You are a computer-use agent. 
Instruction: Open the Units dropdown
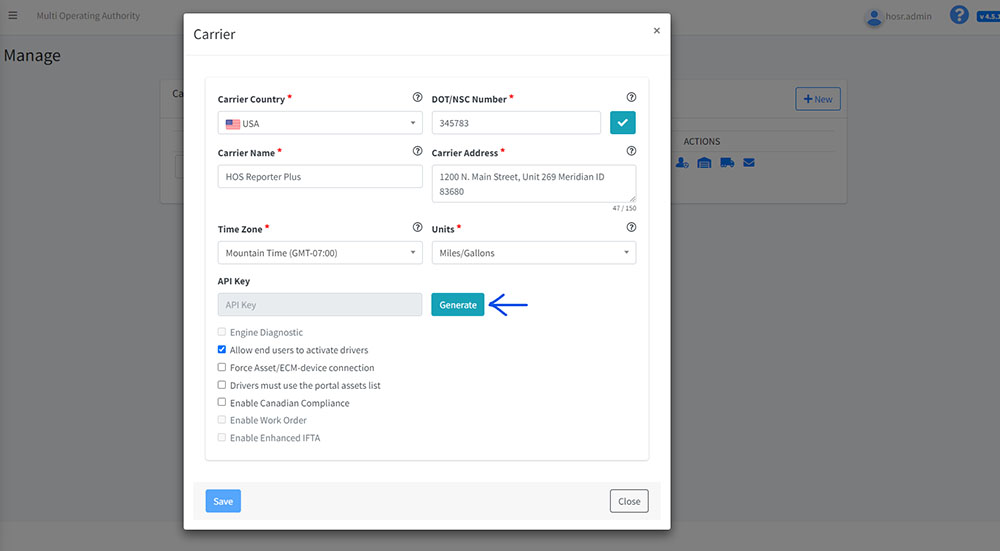534,253
